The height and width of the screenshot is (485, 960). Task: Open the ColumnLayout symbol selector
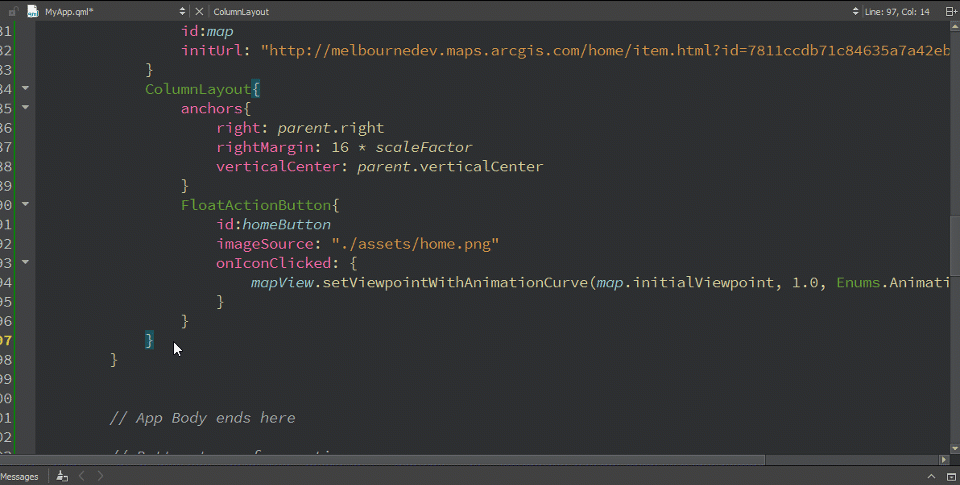(241, 12)
